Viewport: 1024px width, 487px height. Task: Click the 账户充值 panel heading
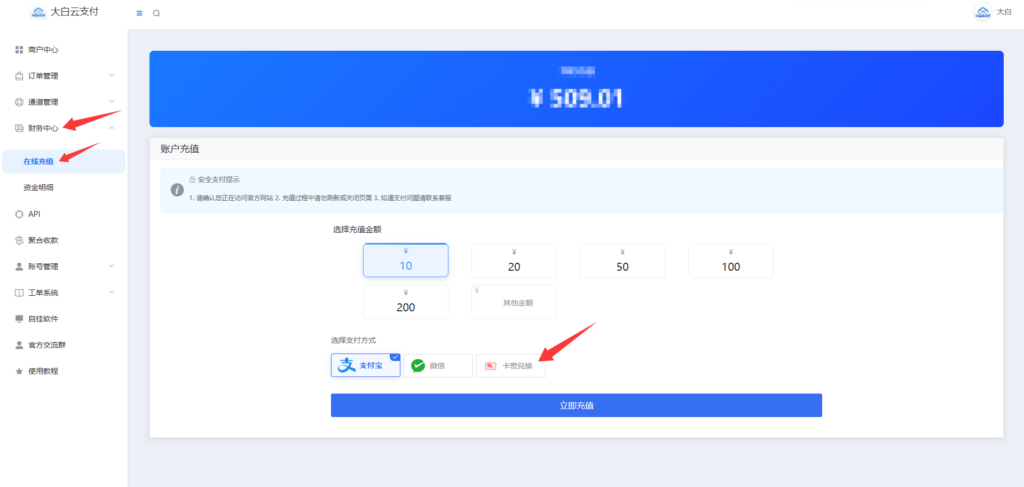coord(180,149)
